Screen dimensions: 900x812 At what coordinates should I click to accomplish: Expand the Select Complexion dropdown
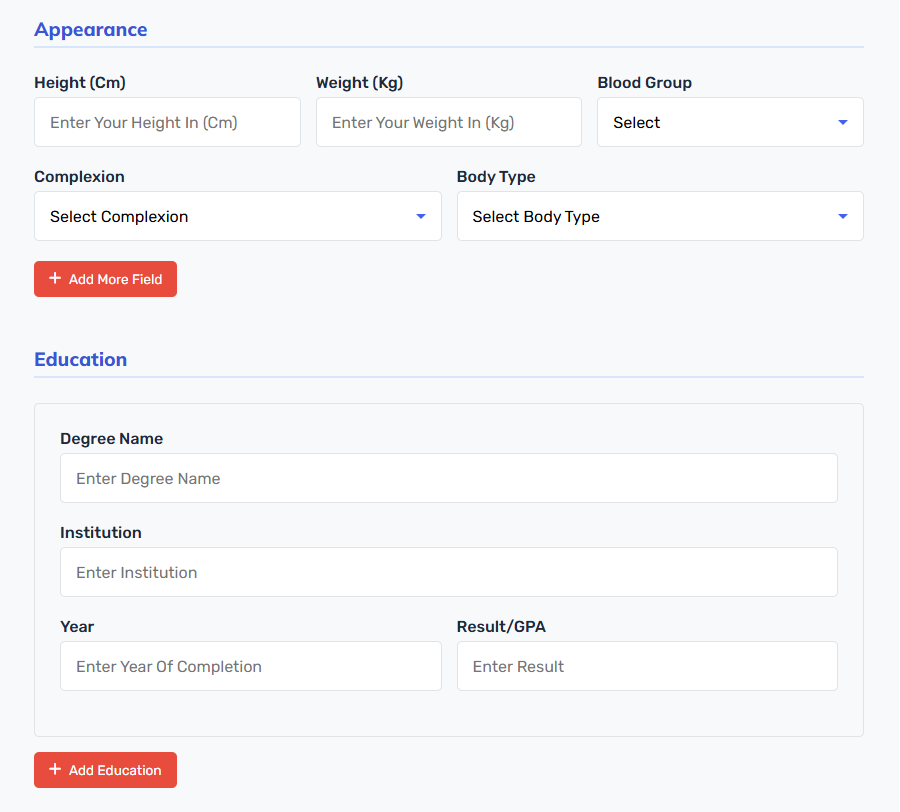coord(238,216)
